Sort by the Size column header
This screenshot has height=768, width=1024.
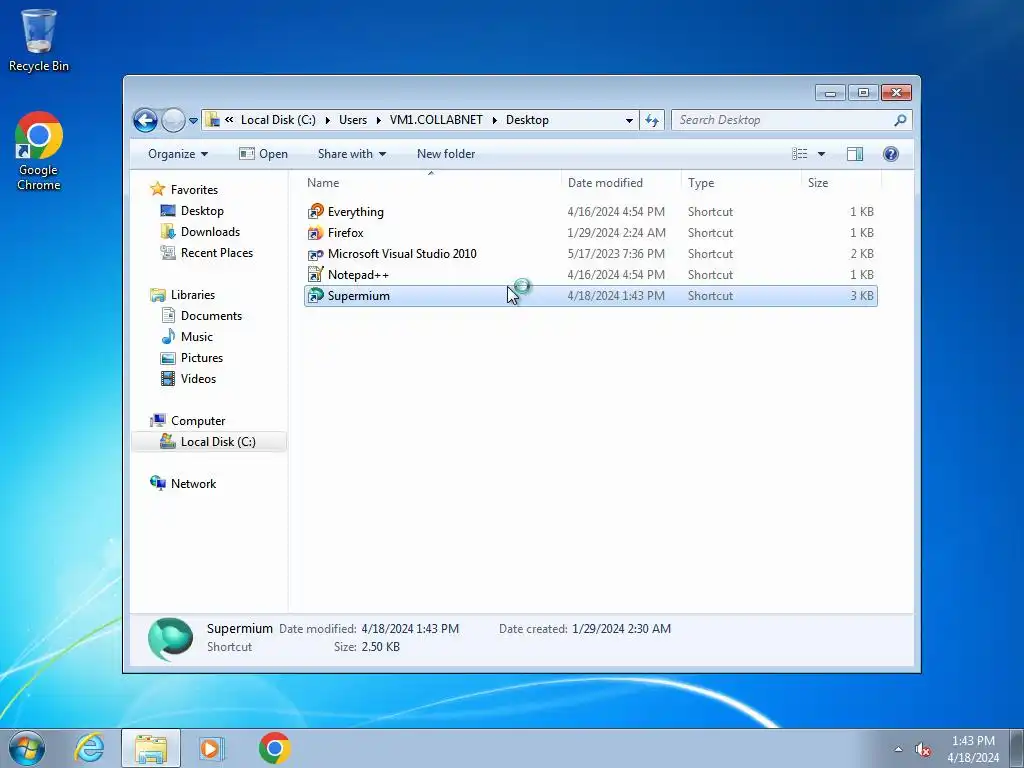click(x=841, y=183)
